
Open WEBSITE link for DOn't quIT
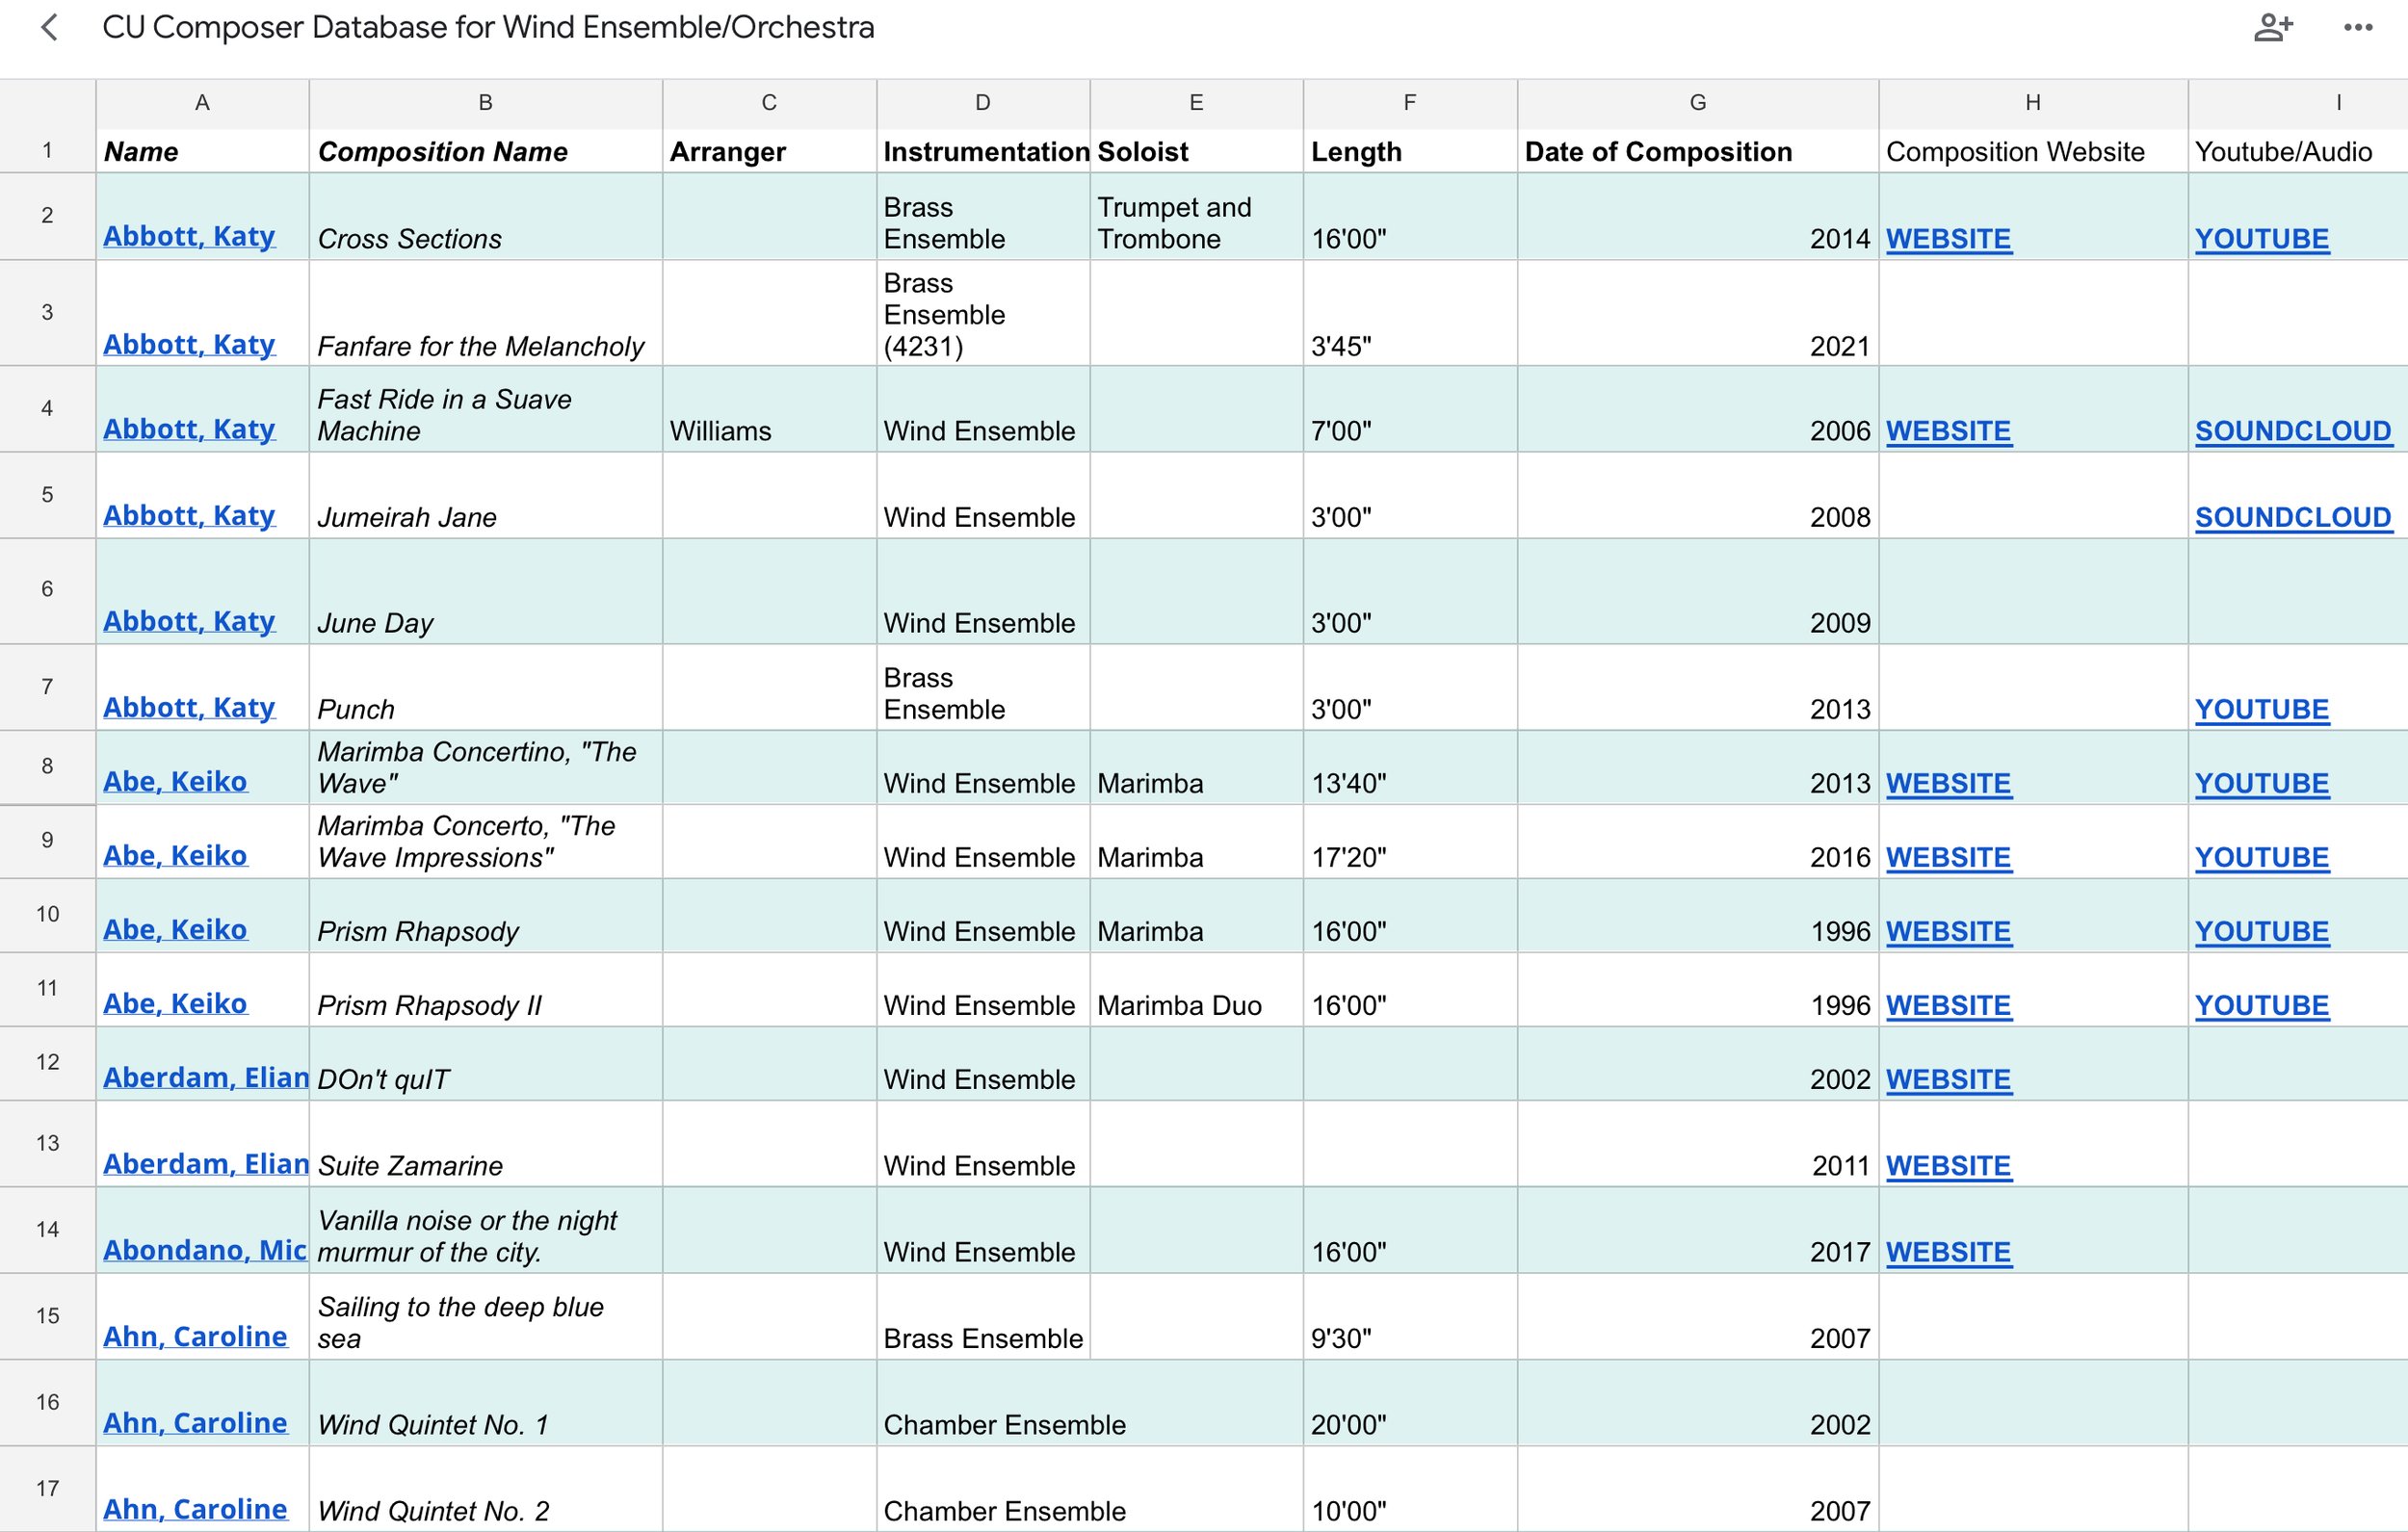click(1948, 1079)
